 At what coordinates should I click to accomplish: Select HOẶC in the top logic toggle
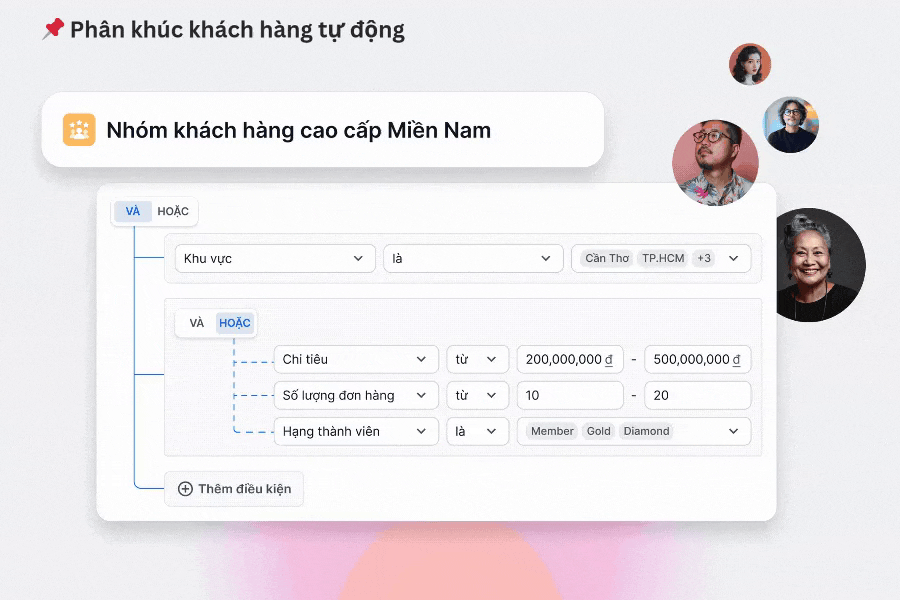(173, 211)
